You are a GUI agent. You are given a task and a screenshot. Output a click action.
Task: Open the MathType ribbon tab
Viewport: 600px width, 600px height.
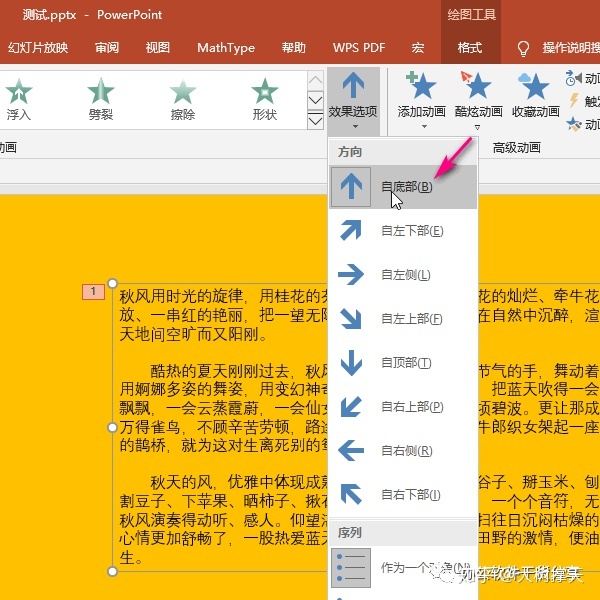[226, 48]
